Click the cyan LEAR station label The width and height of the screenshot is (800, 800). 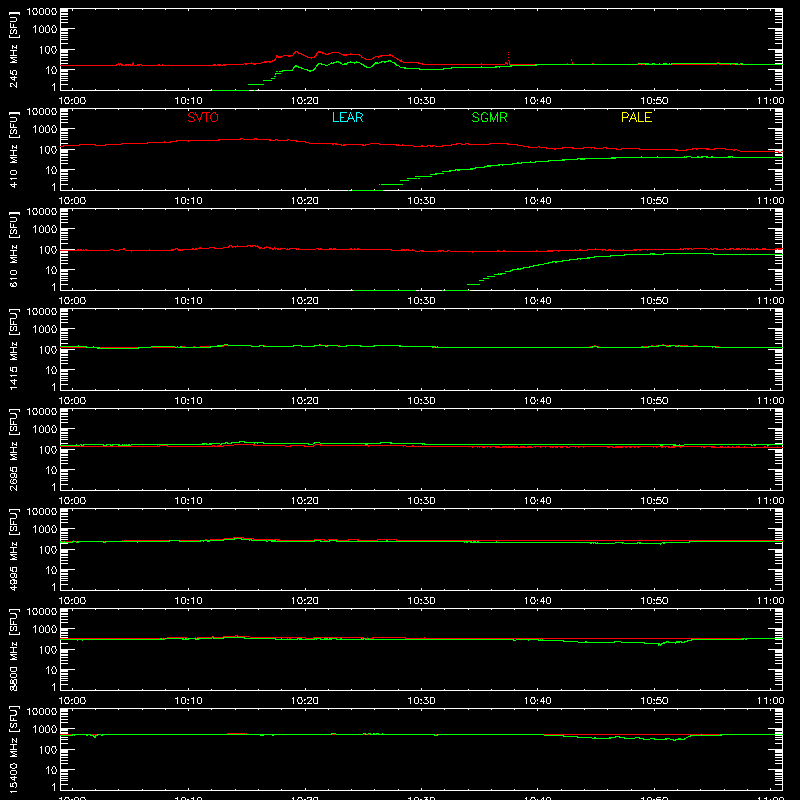click(347, 117)
